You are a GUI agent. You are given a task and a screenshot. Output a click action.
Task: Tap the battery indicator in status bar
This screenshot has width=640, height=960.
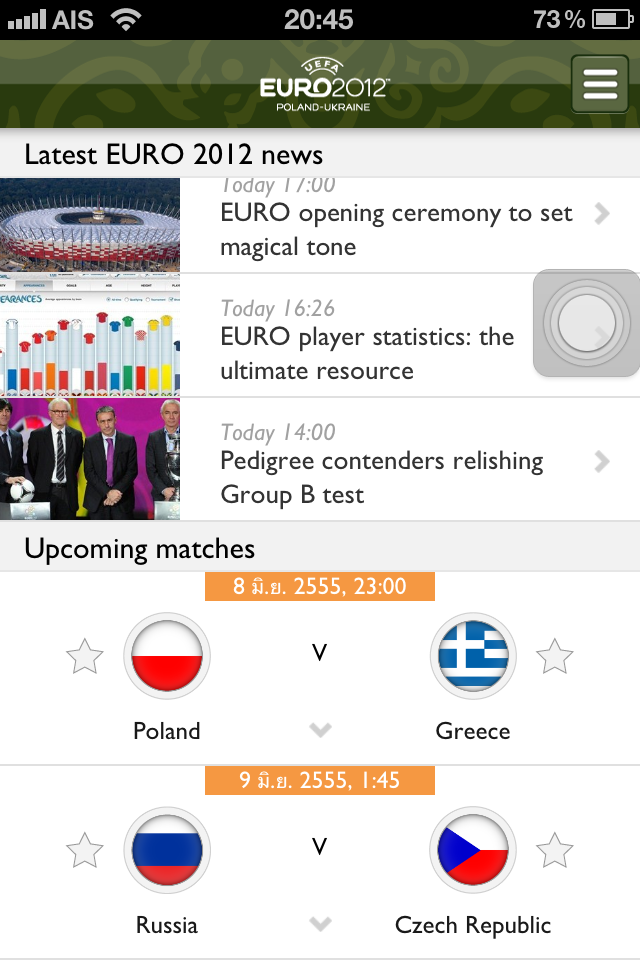point(612,19)
